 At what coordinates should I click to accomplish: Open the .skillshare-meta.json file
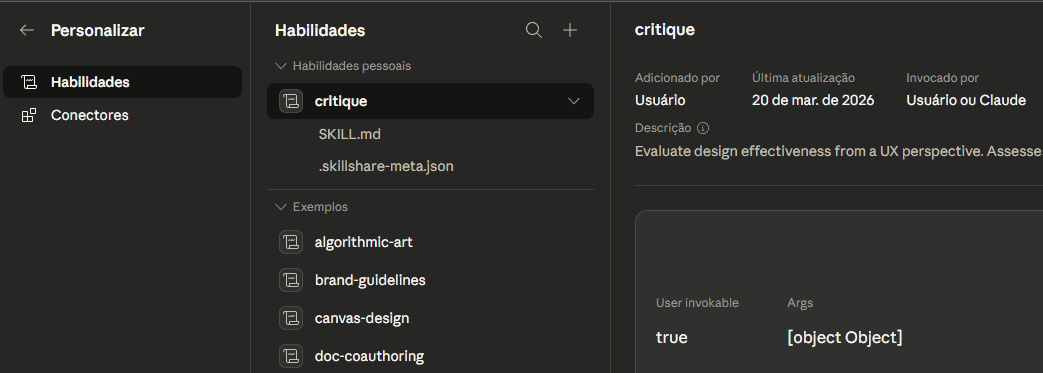point(386,166)
